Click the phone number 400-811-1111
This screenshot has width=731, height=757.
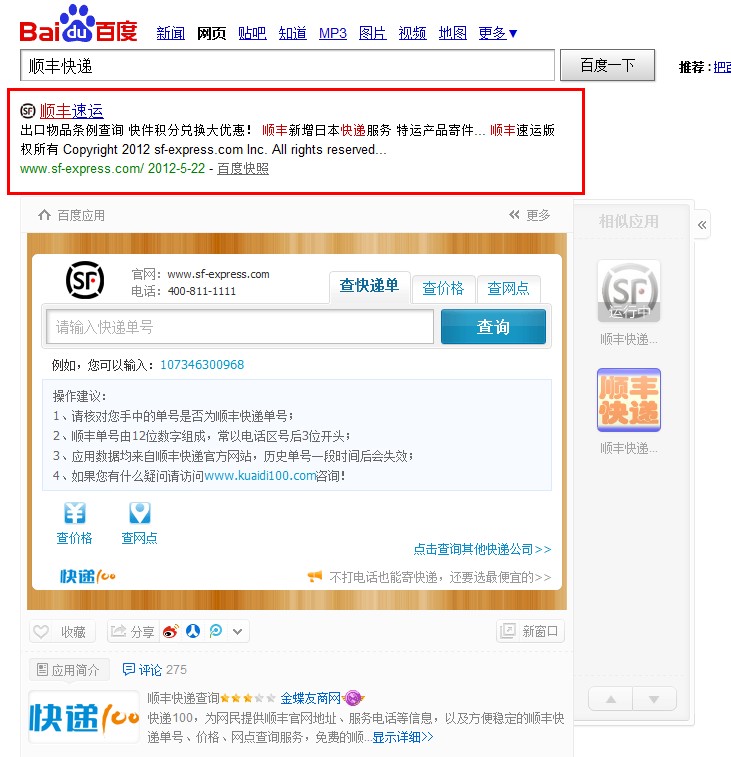202,291
